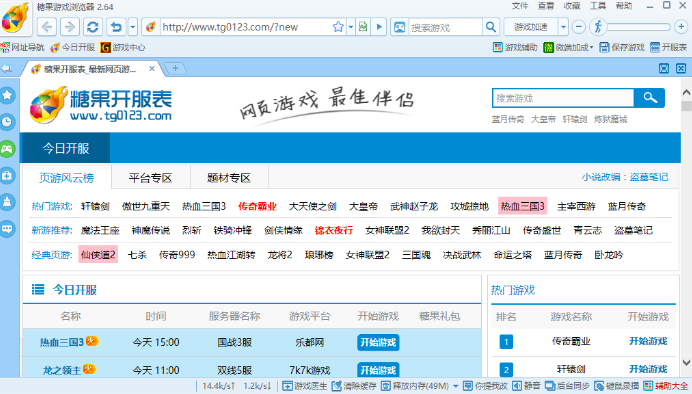Click the 游戏医生 status bar item
The height and width of the screenshot is (394, 692).
pos(305,386)
